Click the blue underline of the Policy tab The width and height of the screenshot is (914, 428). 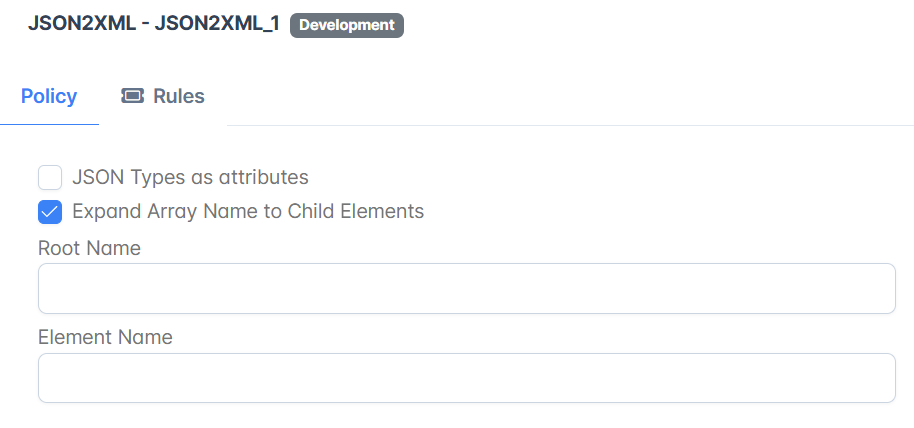pyautogui.click(x=50, y=124)
